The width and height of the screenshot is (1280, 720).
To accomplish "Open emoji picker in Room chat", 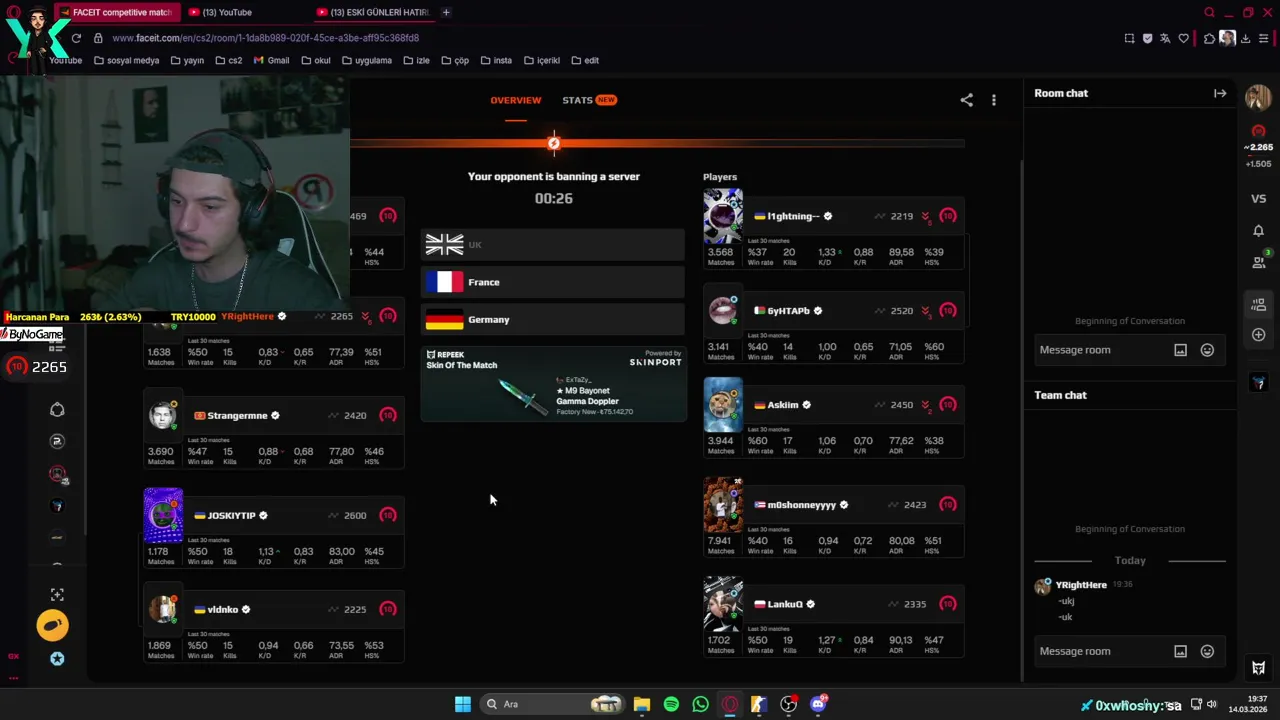I will pyautogui.click(x=1207, y=350).
